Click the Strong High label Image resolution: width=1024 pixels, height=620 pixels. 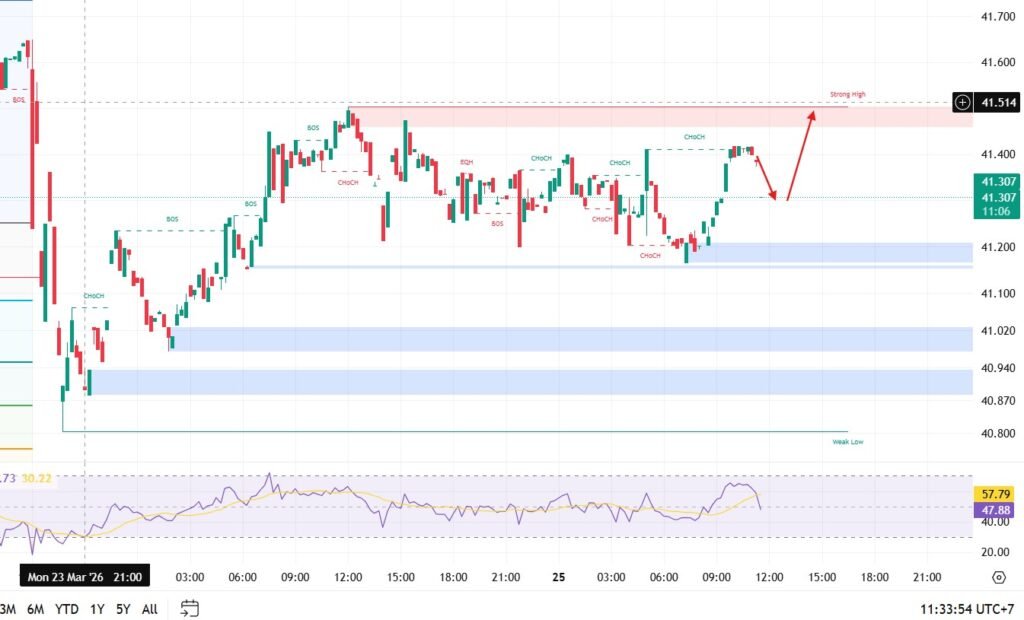[847, 95]
